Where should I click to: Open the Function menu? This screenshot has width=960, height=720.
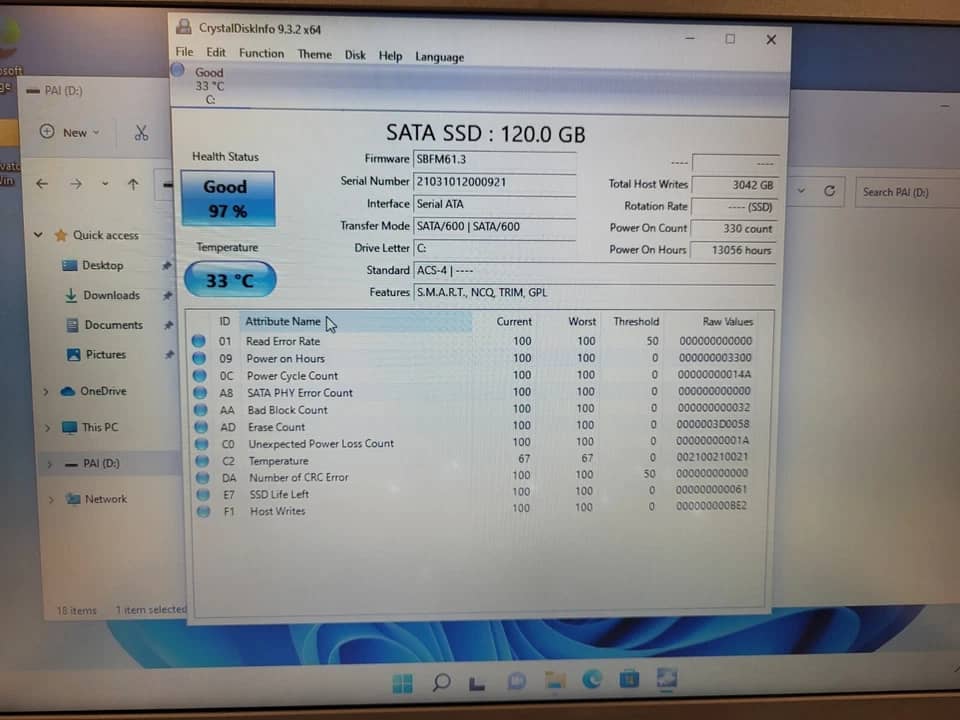(x=261, y=53)
